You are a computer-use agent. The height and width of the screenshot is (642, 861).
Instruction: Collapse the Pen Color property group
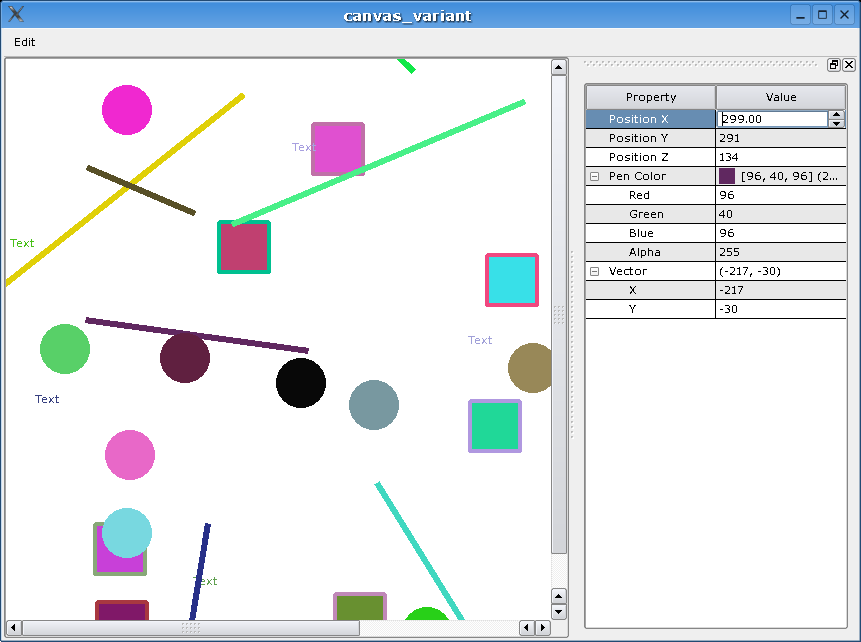click(594, 176)
